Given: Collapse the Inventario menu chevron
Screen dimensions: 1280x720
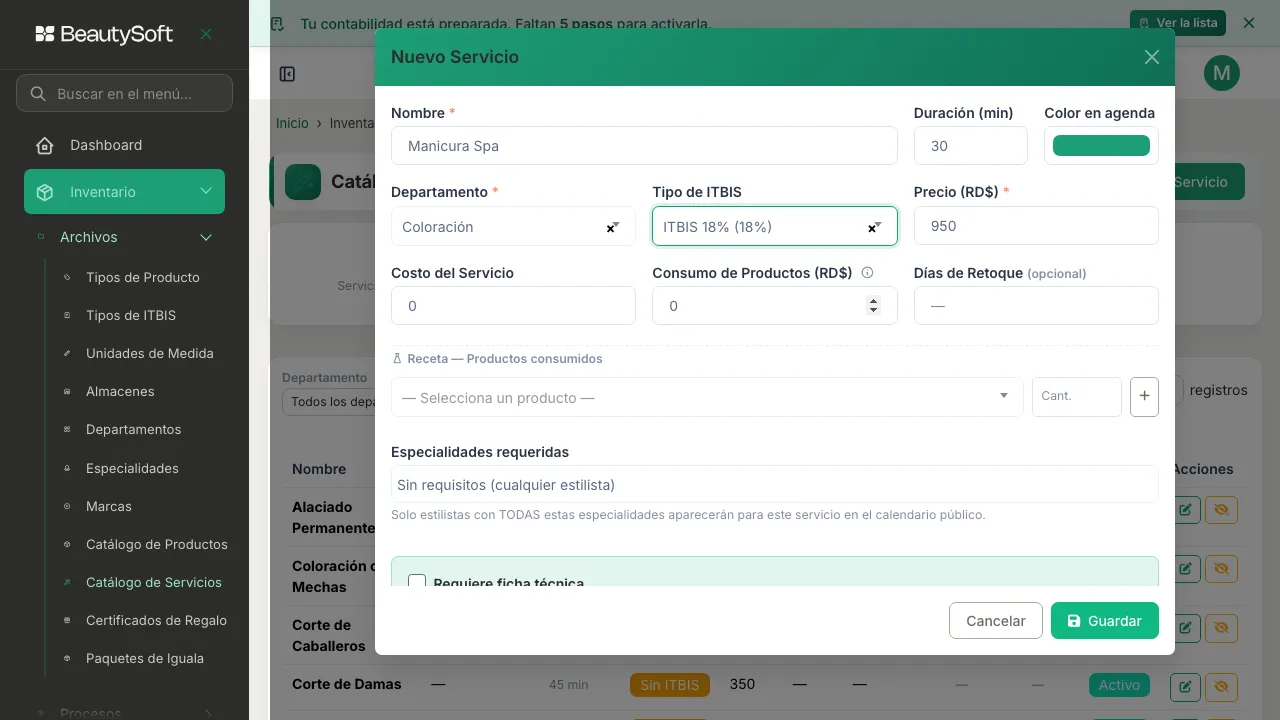Looking at the screenshot, I should point(206,191).
